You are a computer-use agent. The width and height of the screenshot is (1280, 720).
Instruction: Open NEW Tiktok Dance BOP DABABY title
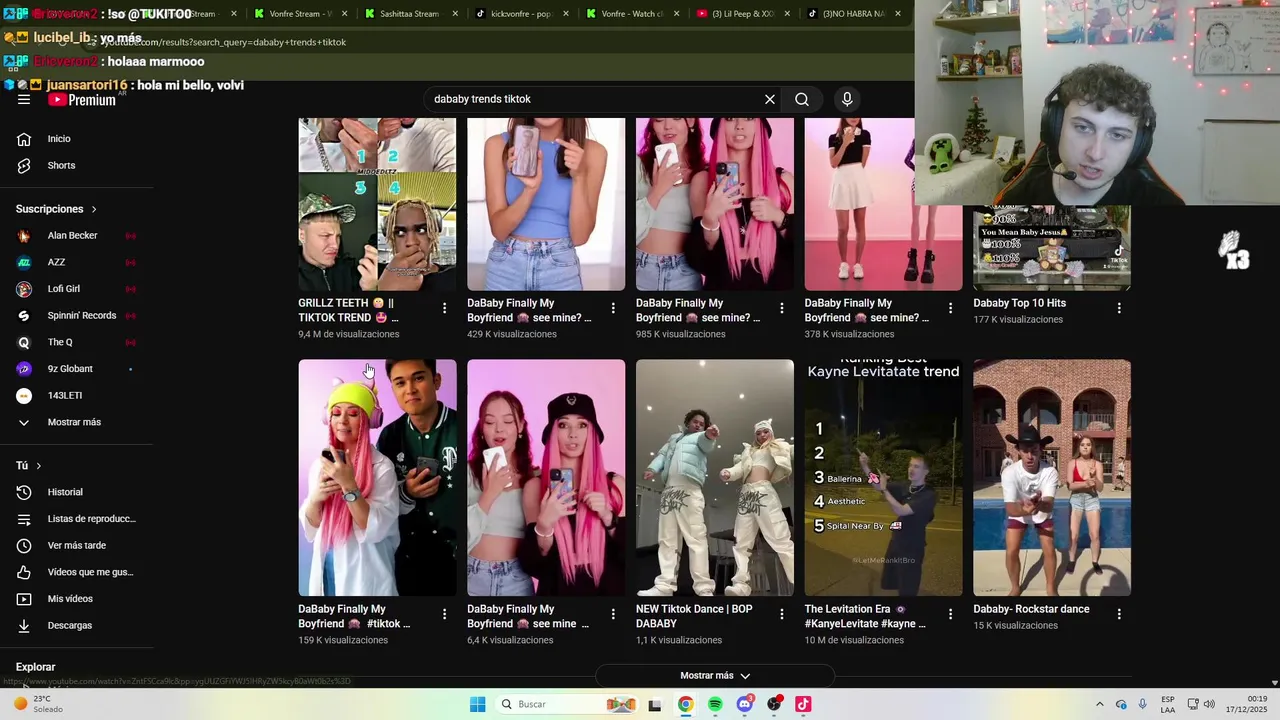(694, 616)
